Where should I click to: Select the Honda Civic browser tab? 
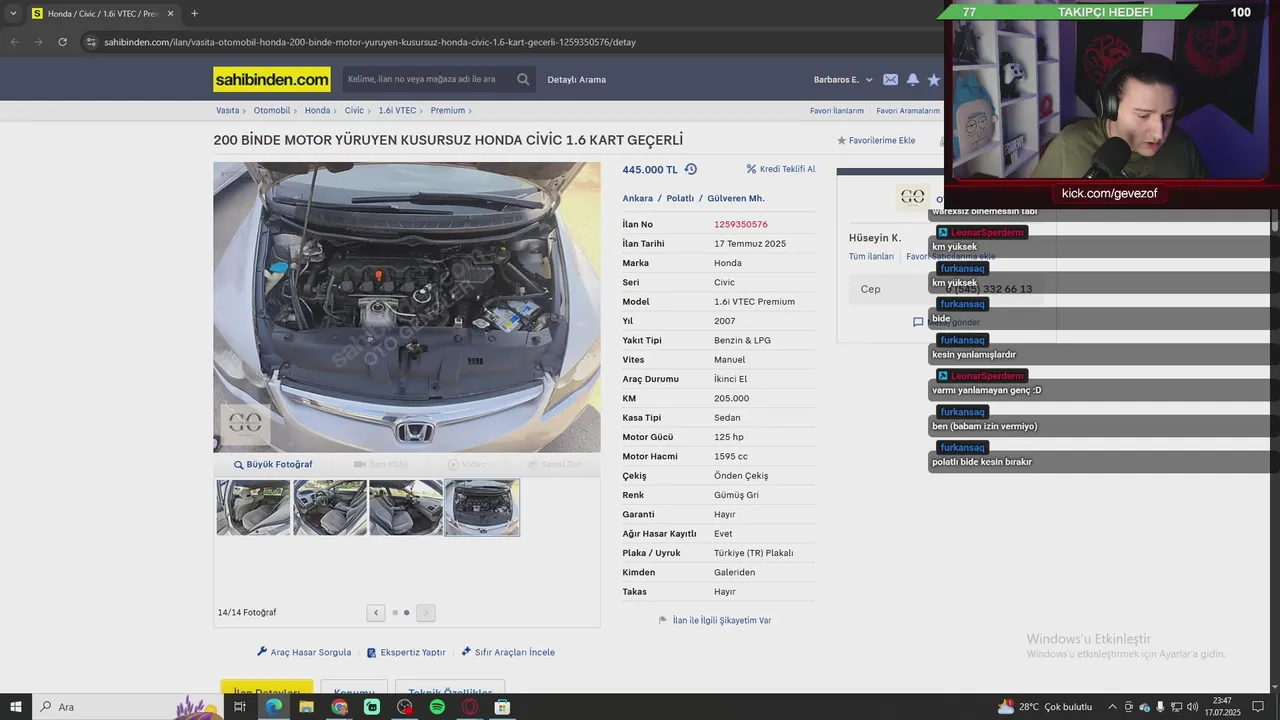(102, 14)
